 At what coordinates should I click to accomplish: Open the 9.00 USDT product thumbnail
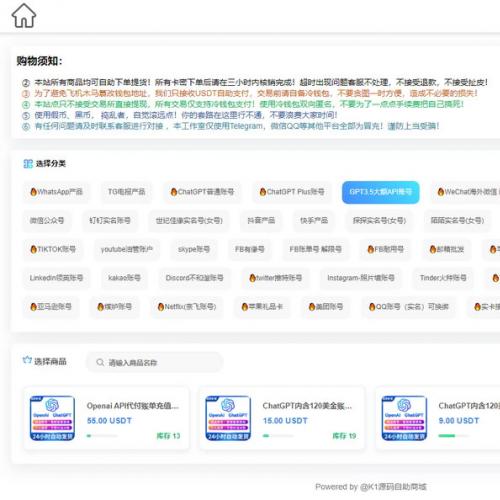point(404,418)
